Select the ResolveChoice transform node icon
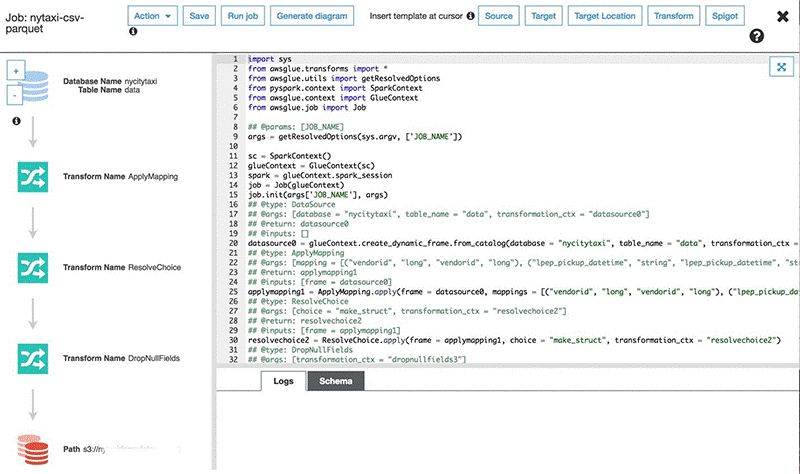This screenshot has width=800, height=474. point(33,268)
